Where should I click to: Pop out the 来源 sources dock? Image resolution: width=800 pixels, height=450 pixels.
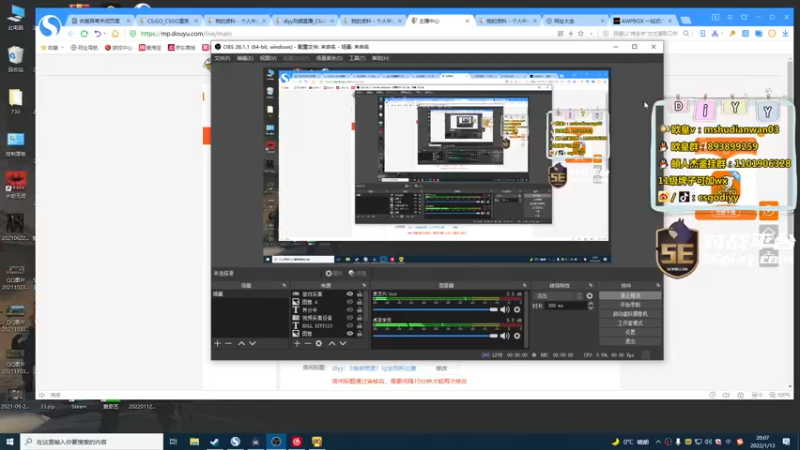(x=364, y=285)
